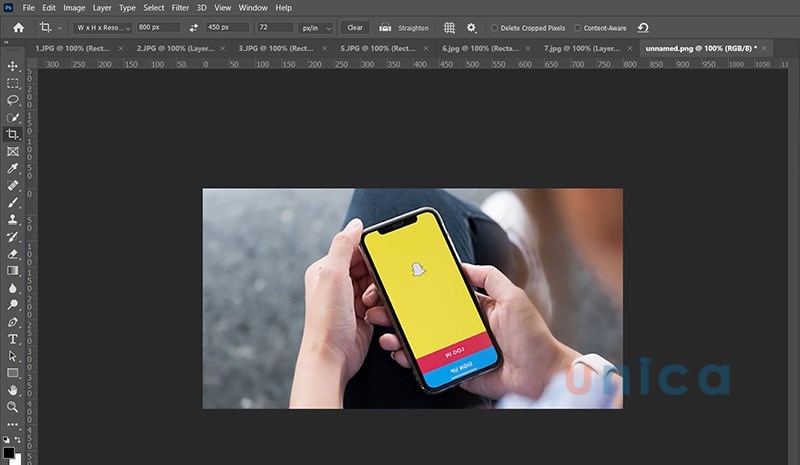Select the Eyedropper tool

13,168
